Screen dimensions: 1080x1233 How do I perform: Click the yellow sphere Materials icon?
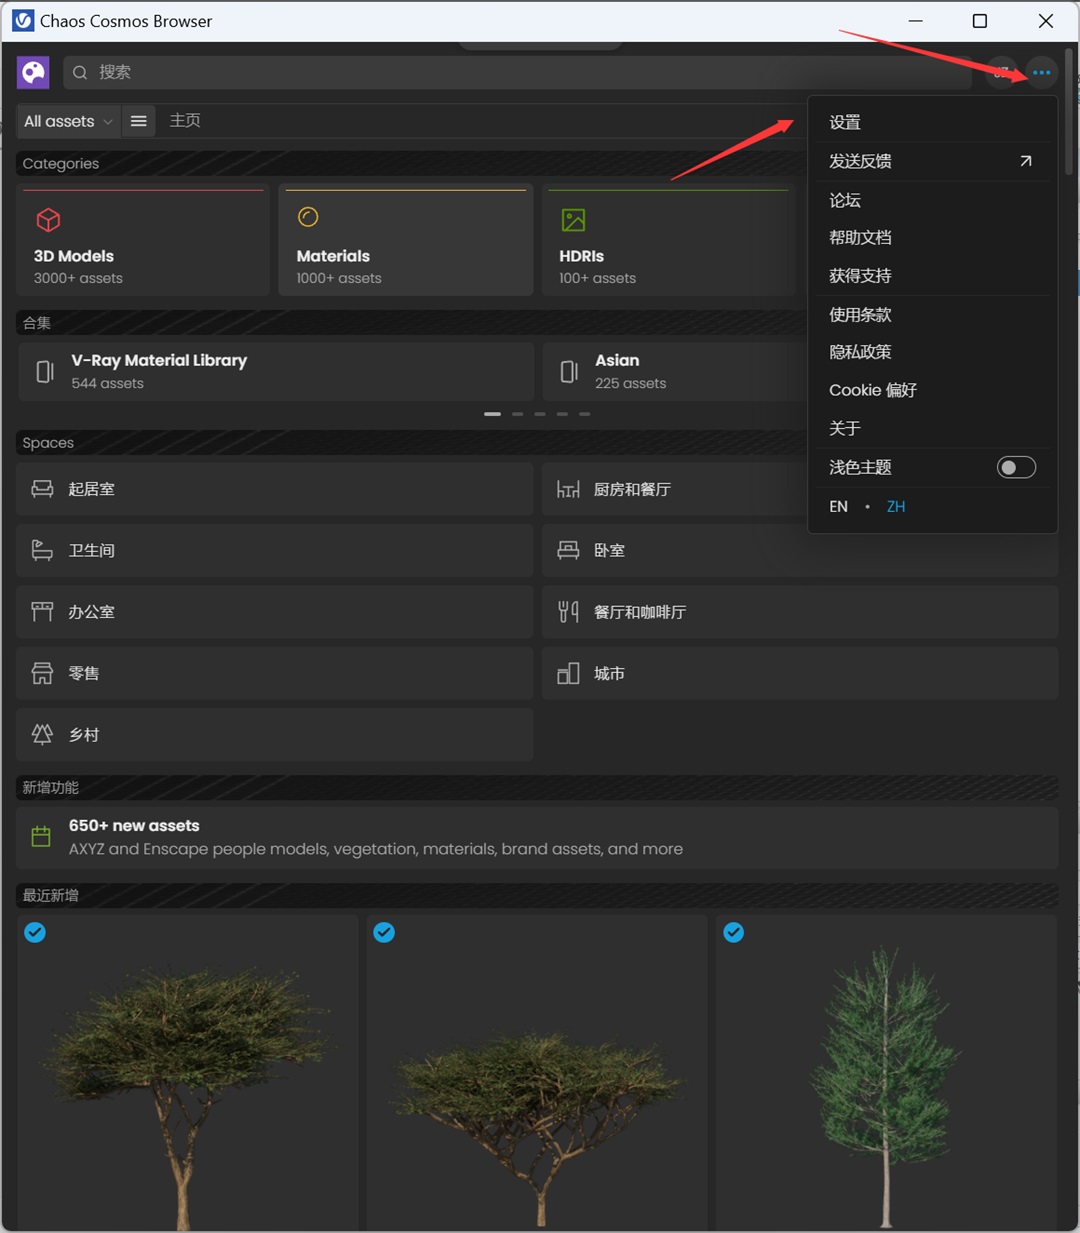308,217
